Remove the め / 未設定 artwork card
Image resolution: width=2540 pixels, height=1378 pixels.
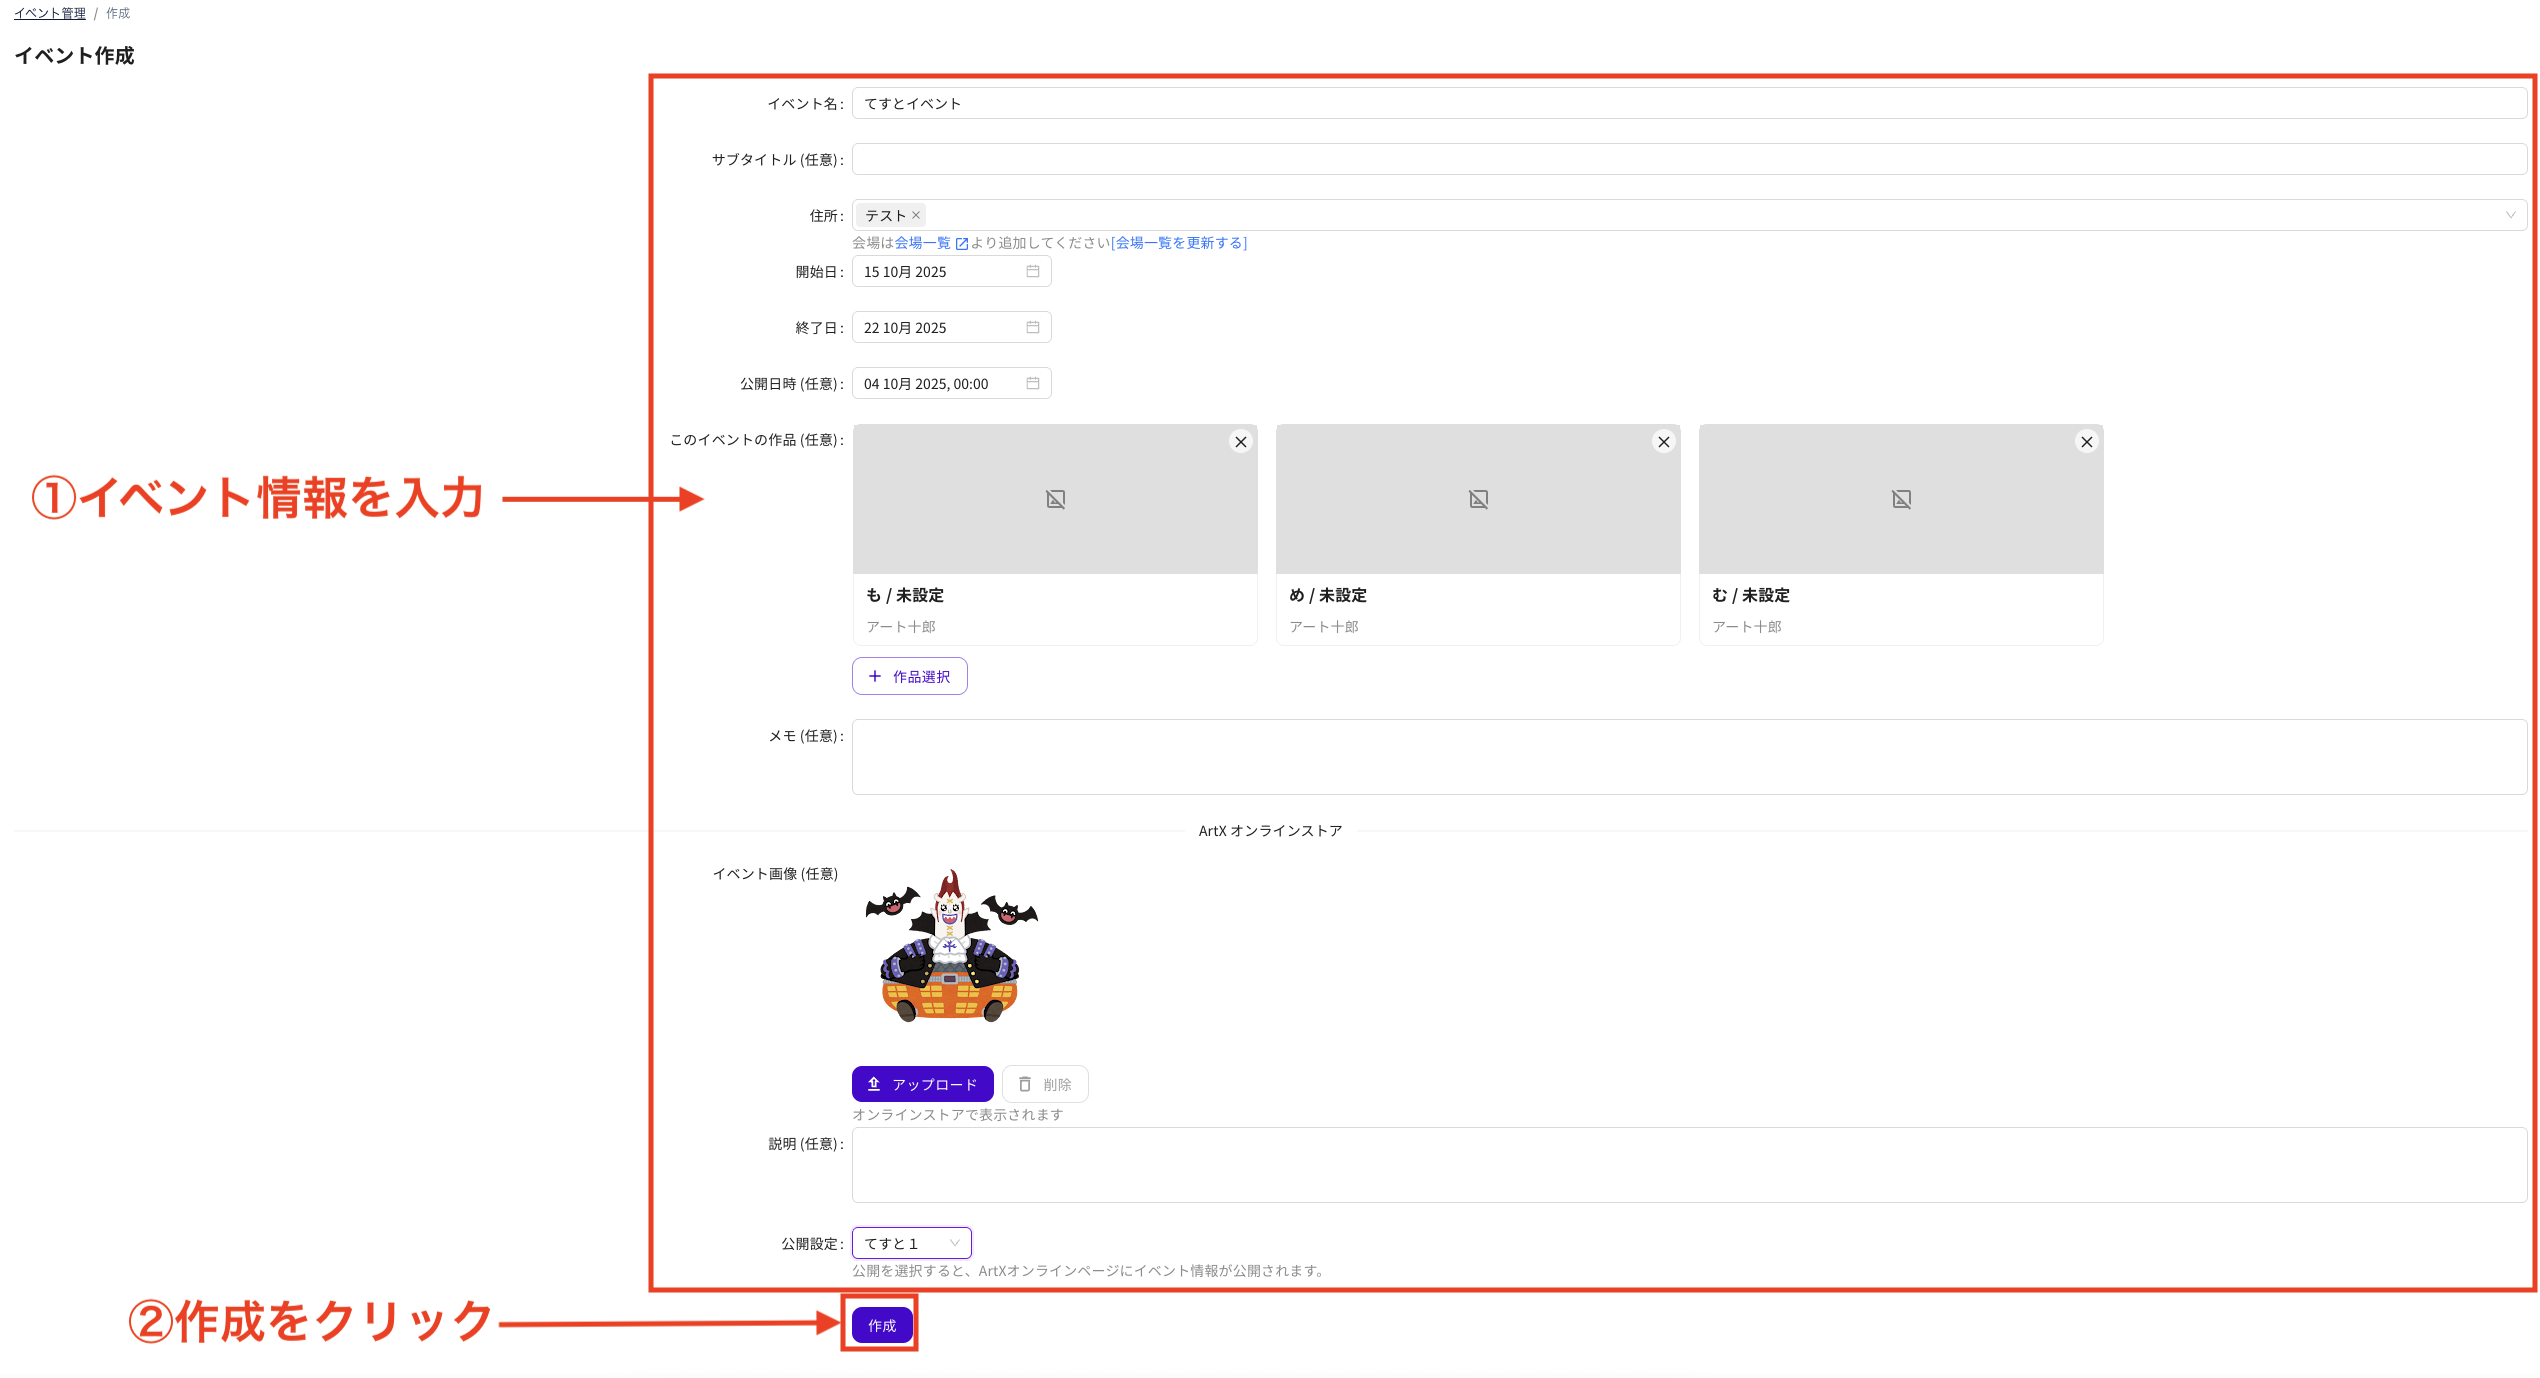[x=1663, y=442]
